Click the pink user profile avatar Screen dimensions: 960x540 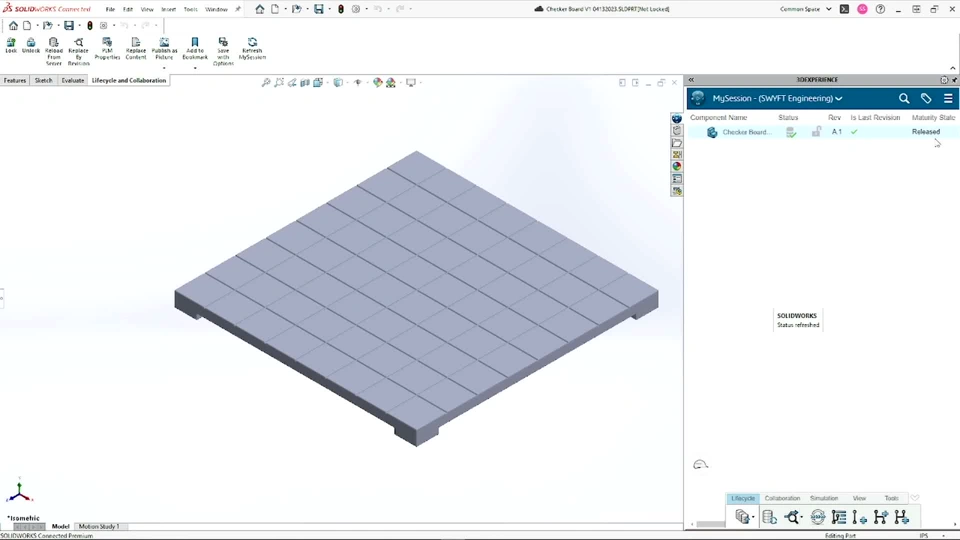tap(862, 9)
